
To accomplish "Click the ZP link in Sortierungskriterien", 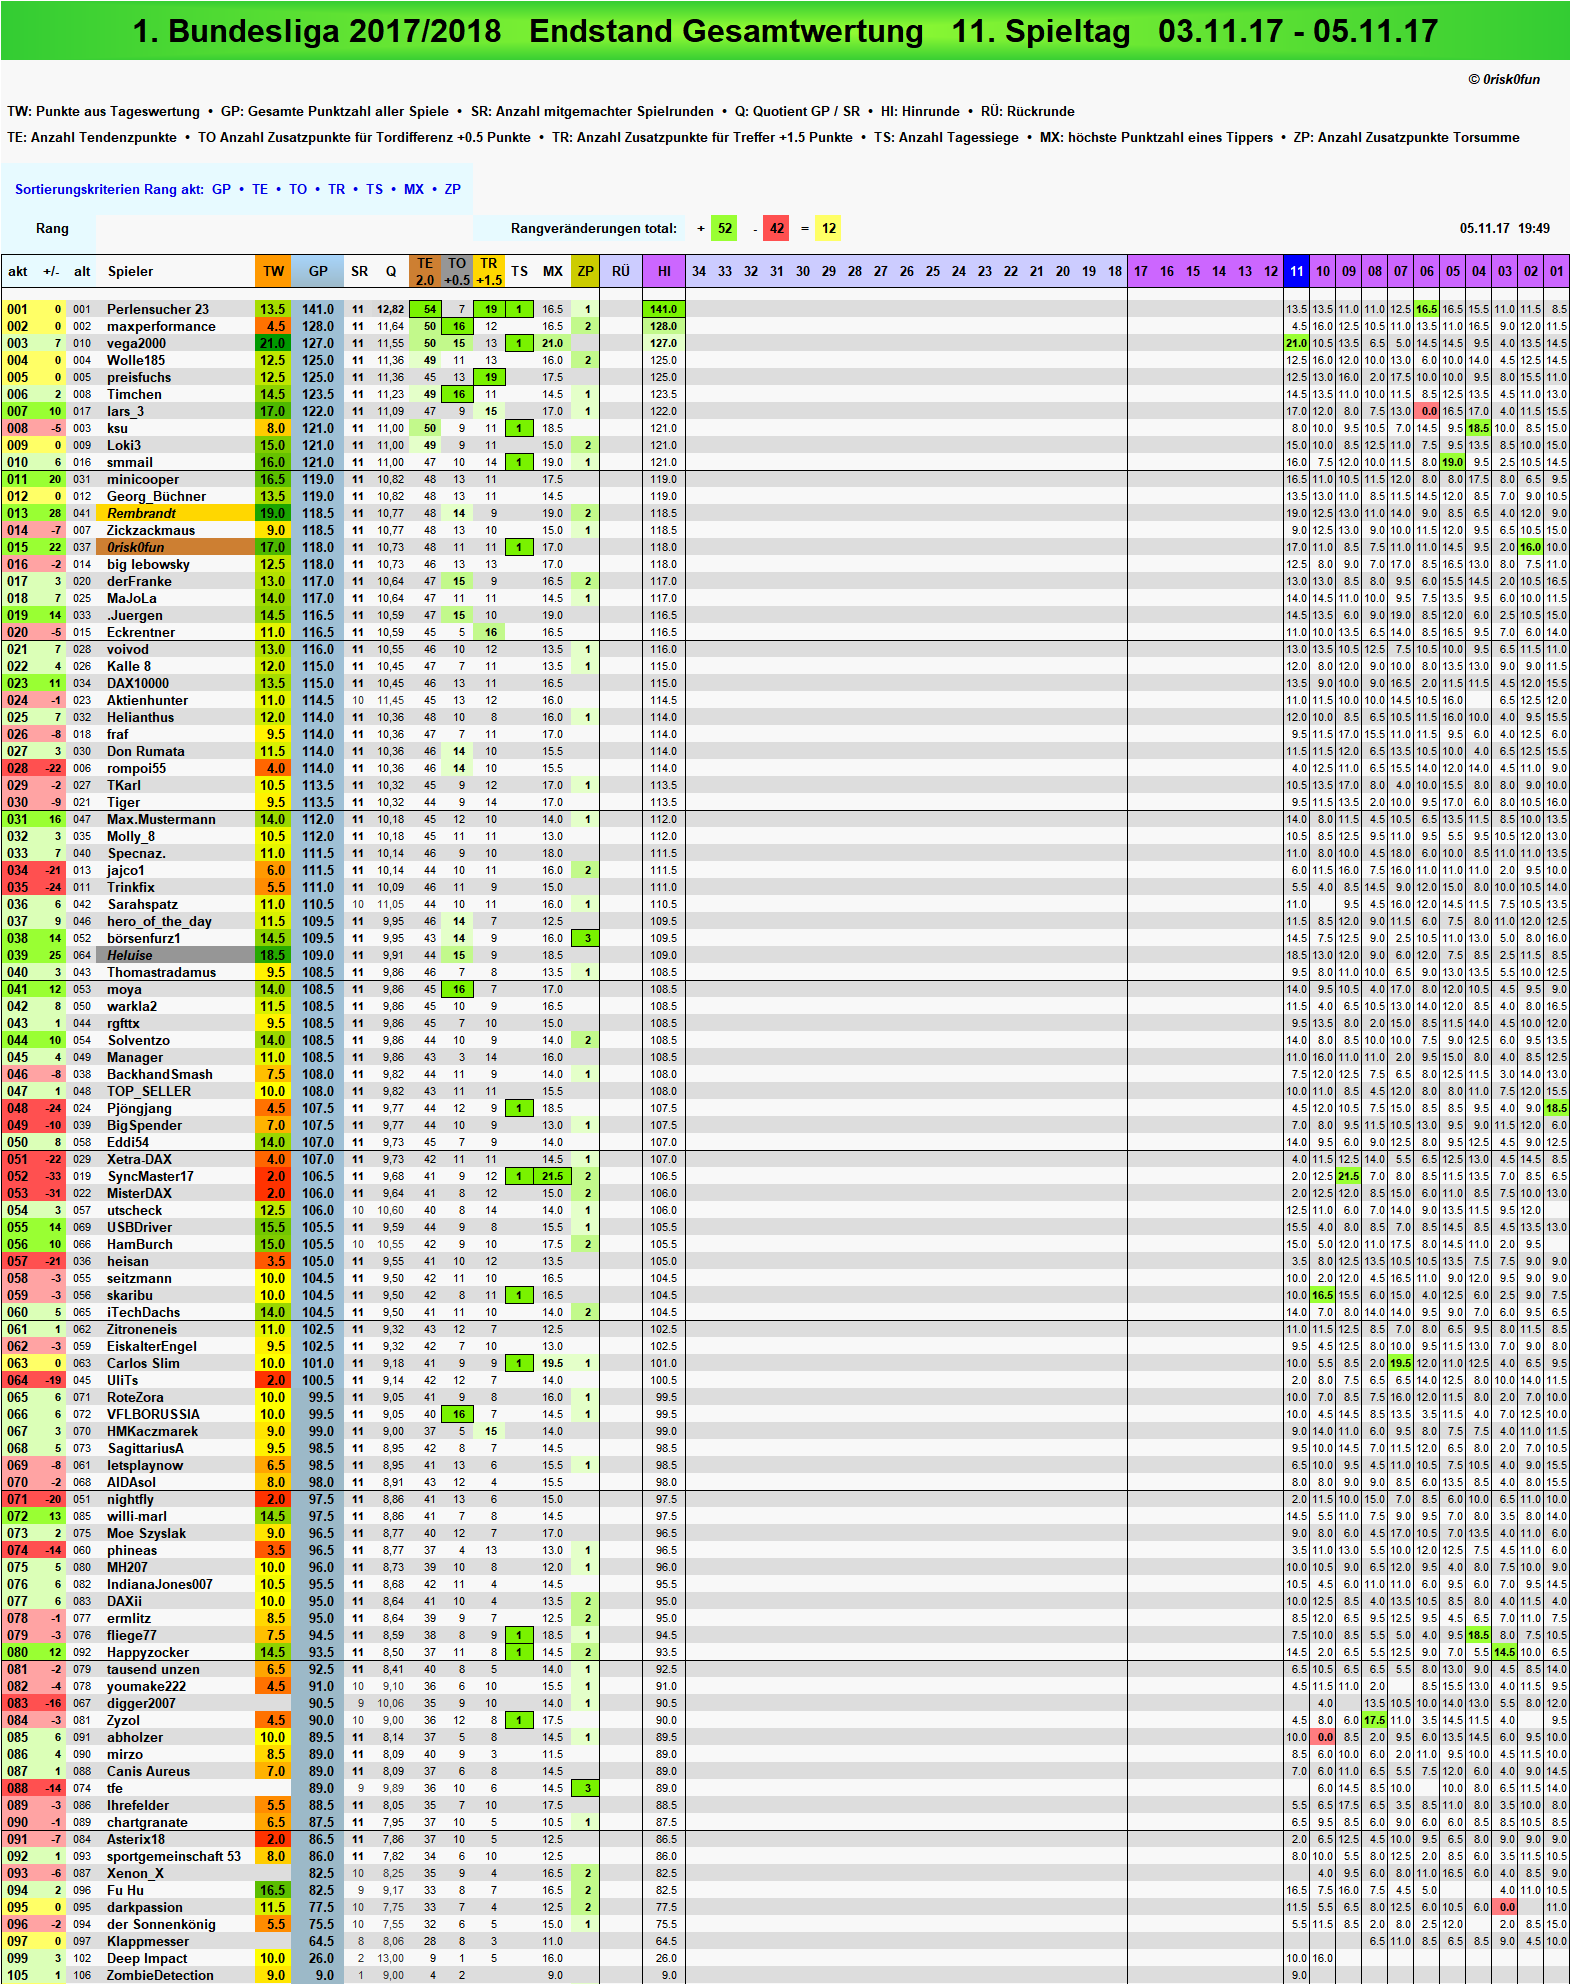I will pyautogui.click(x=452, y=189).
